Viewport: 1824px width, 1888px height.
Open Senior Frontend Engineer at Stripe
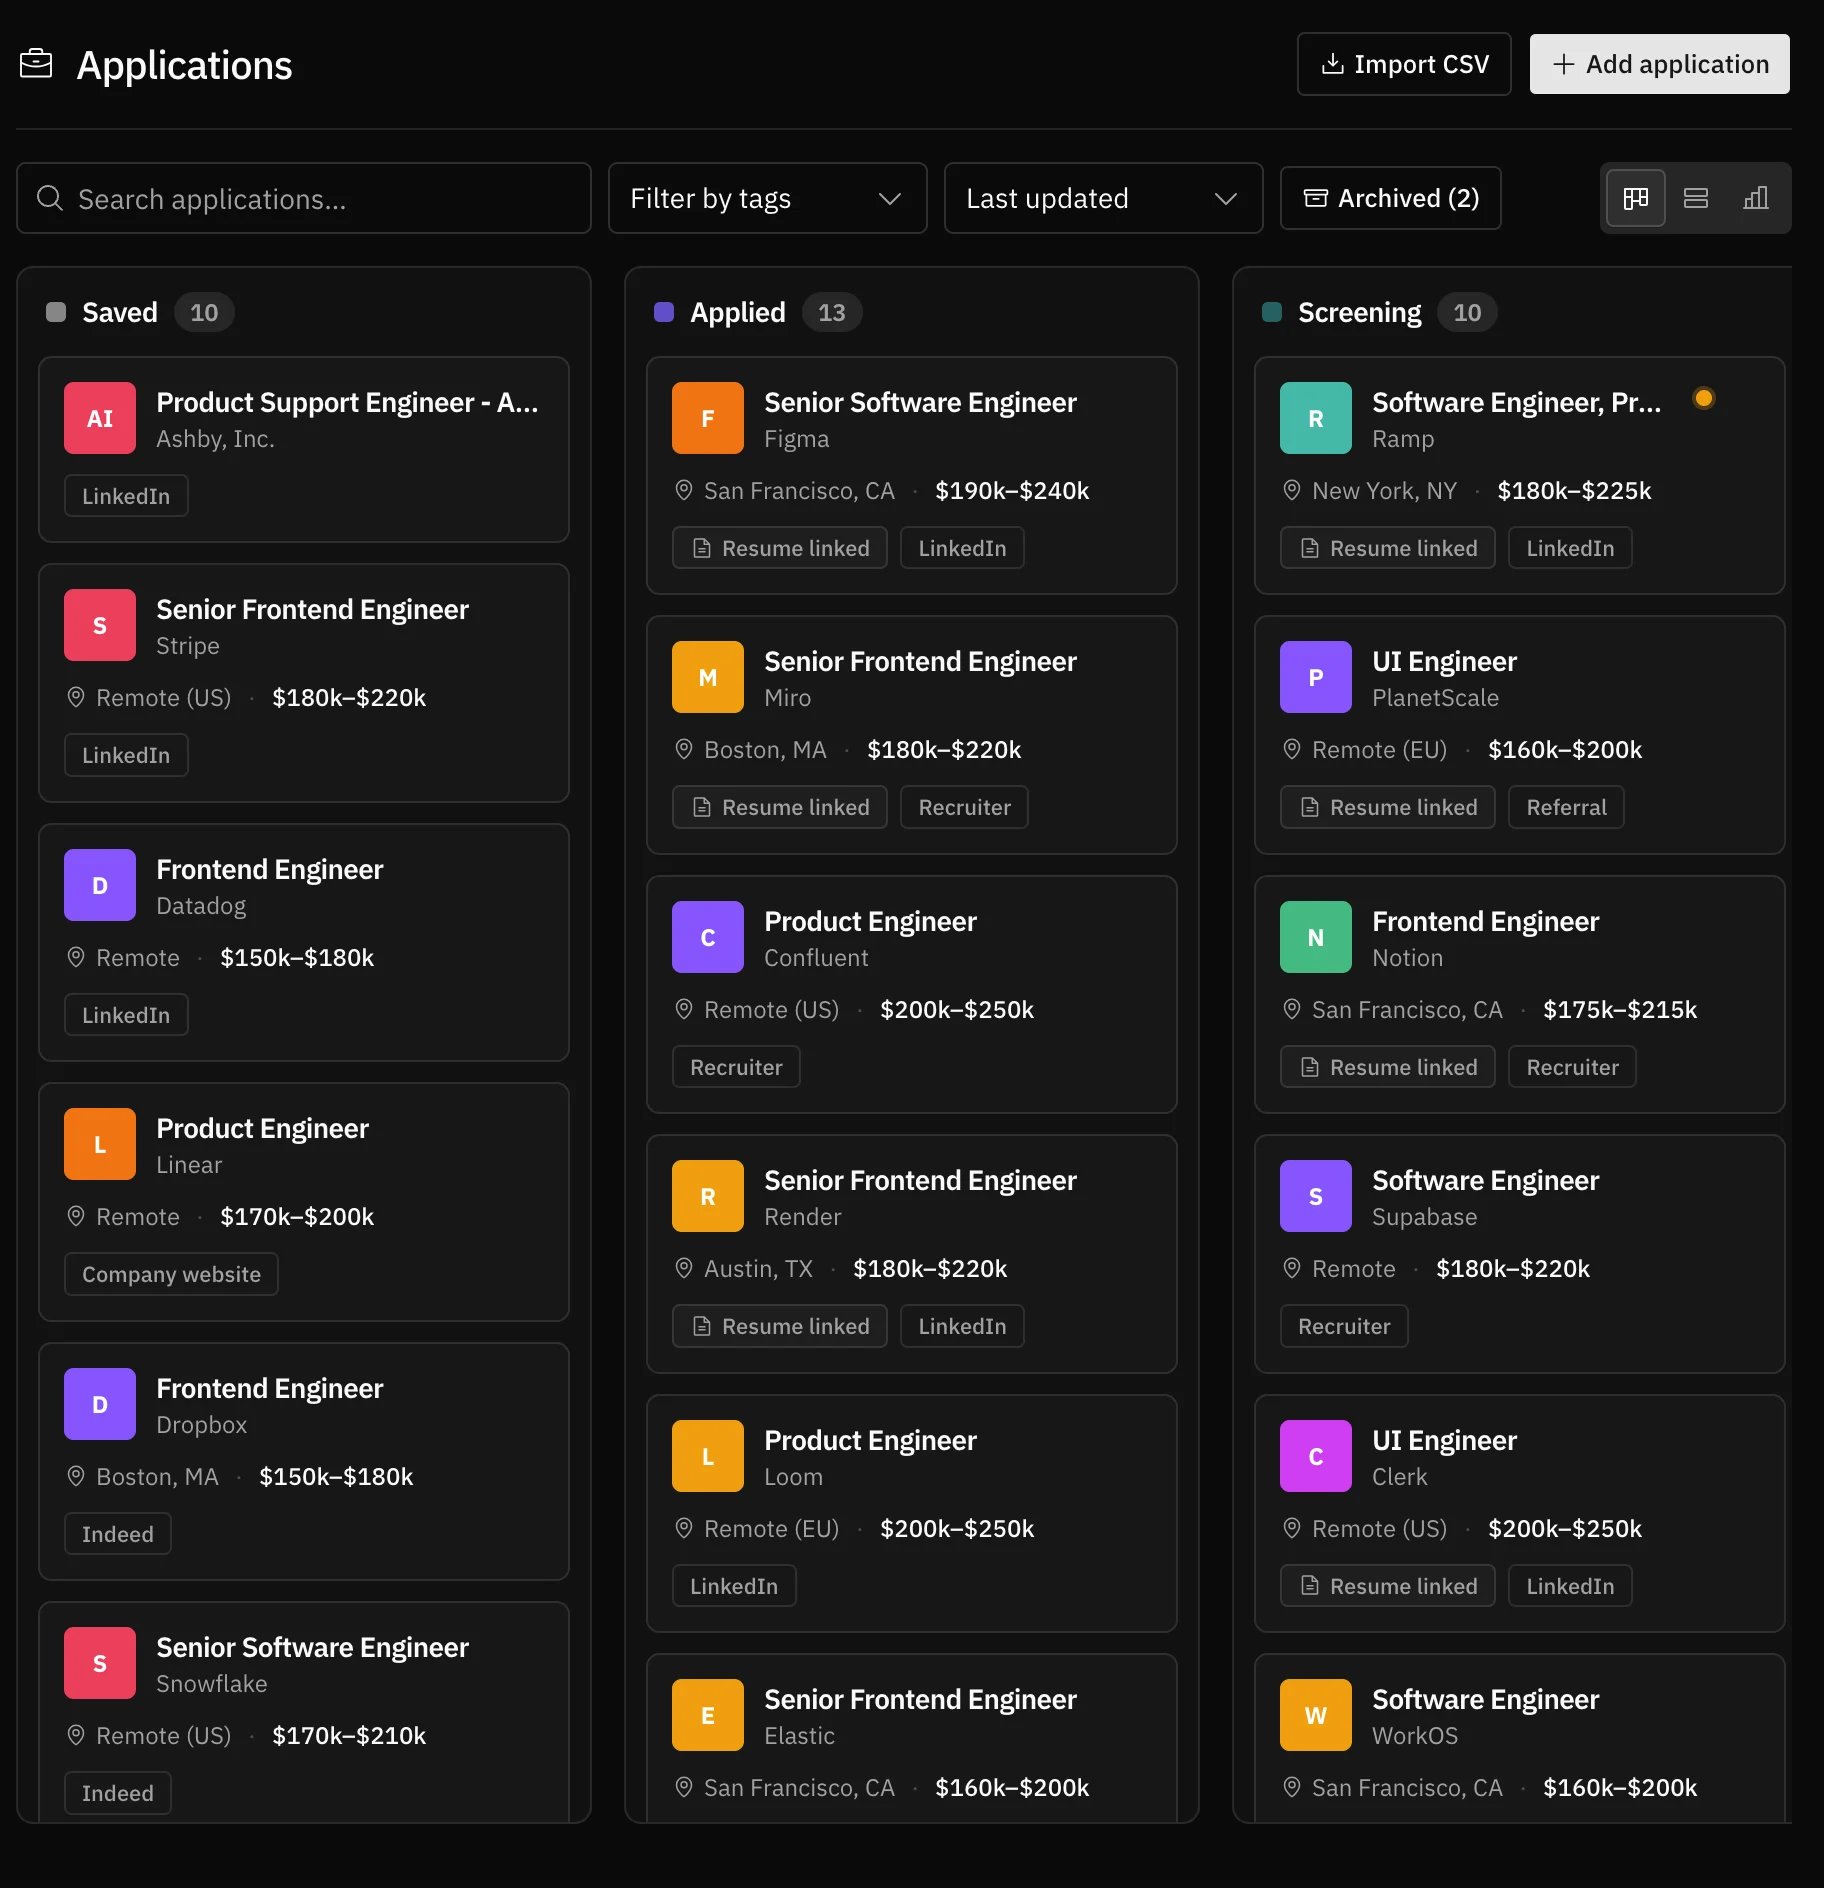(304, 683)
